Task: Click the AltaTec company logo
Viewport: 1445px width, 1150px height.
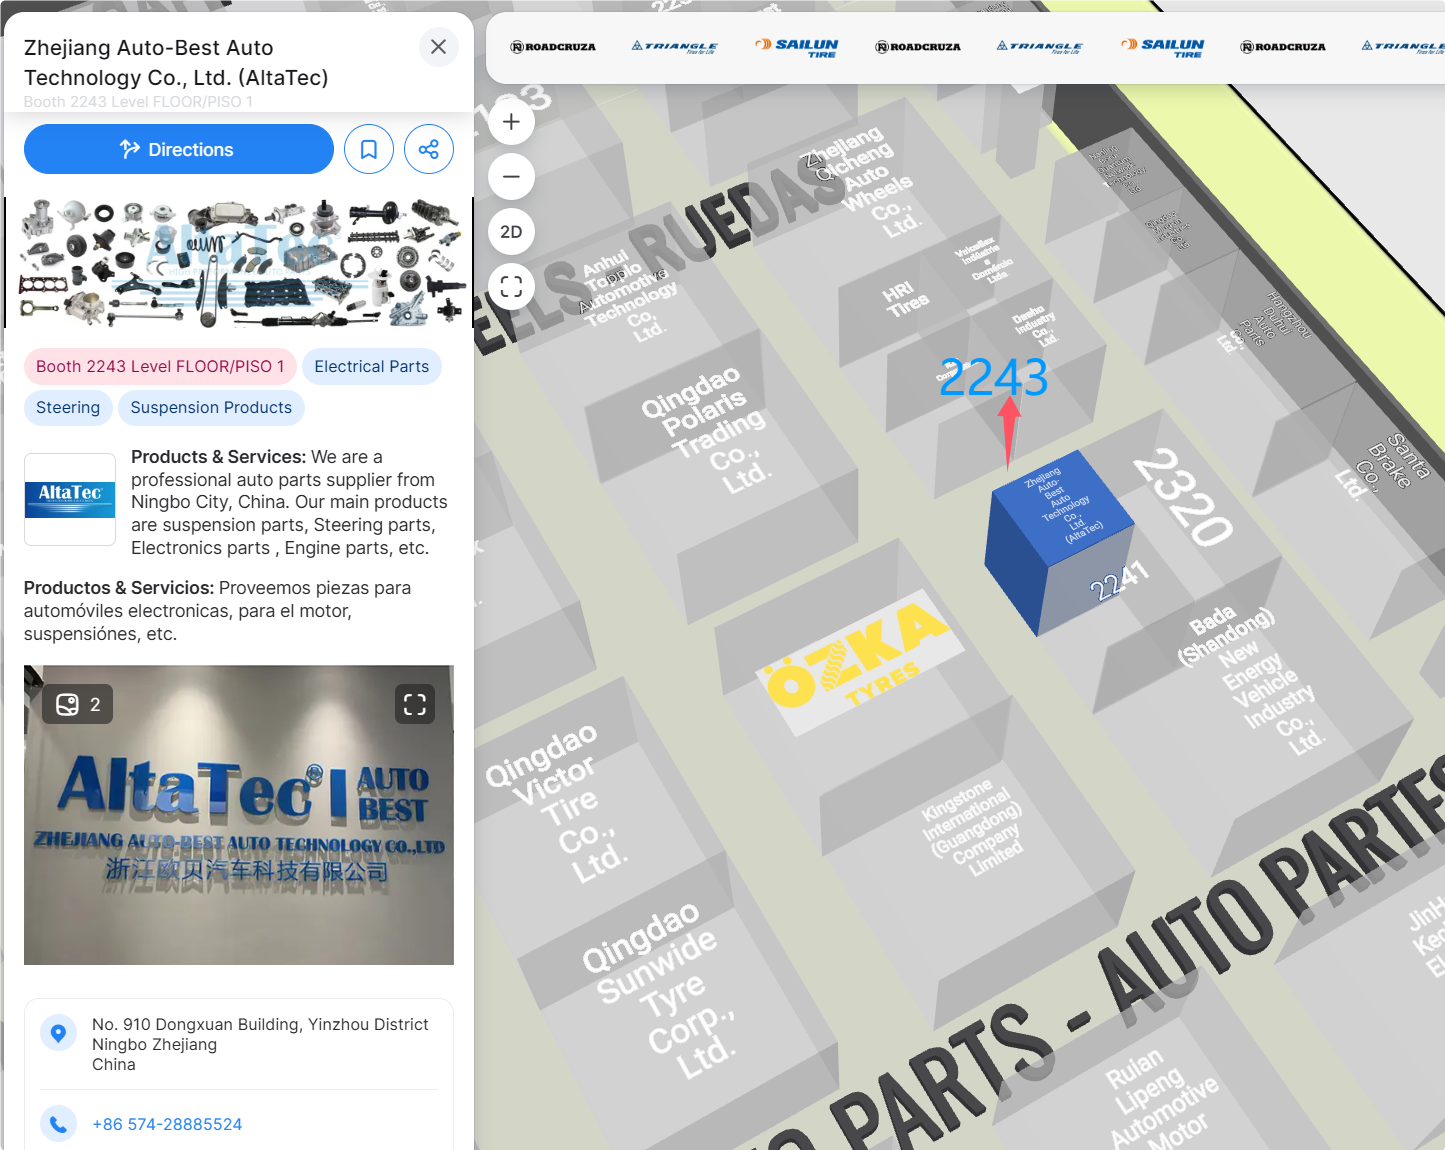Action: click(x=70, y=499)
